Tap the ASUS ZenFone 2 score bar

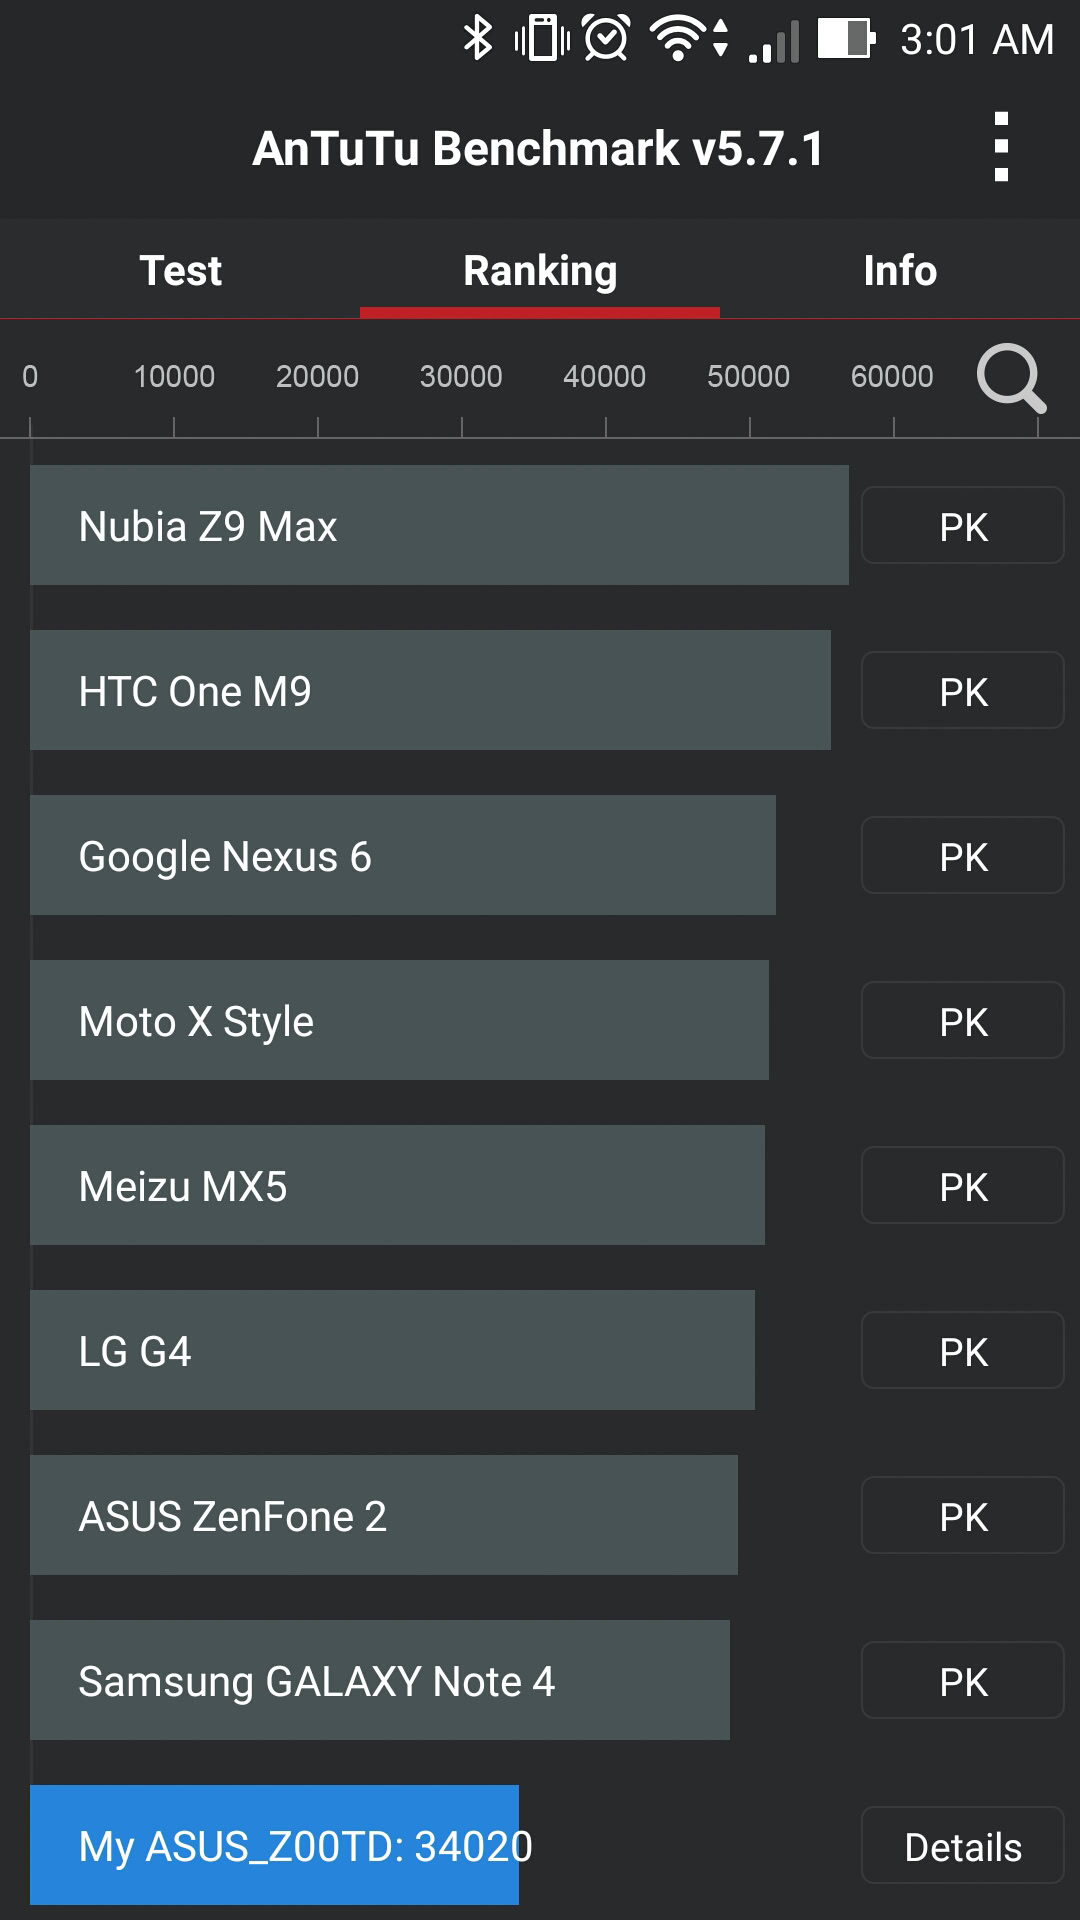click(x=384, y=1515)
